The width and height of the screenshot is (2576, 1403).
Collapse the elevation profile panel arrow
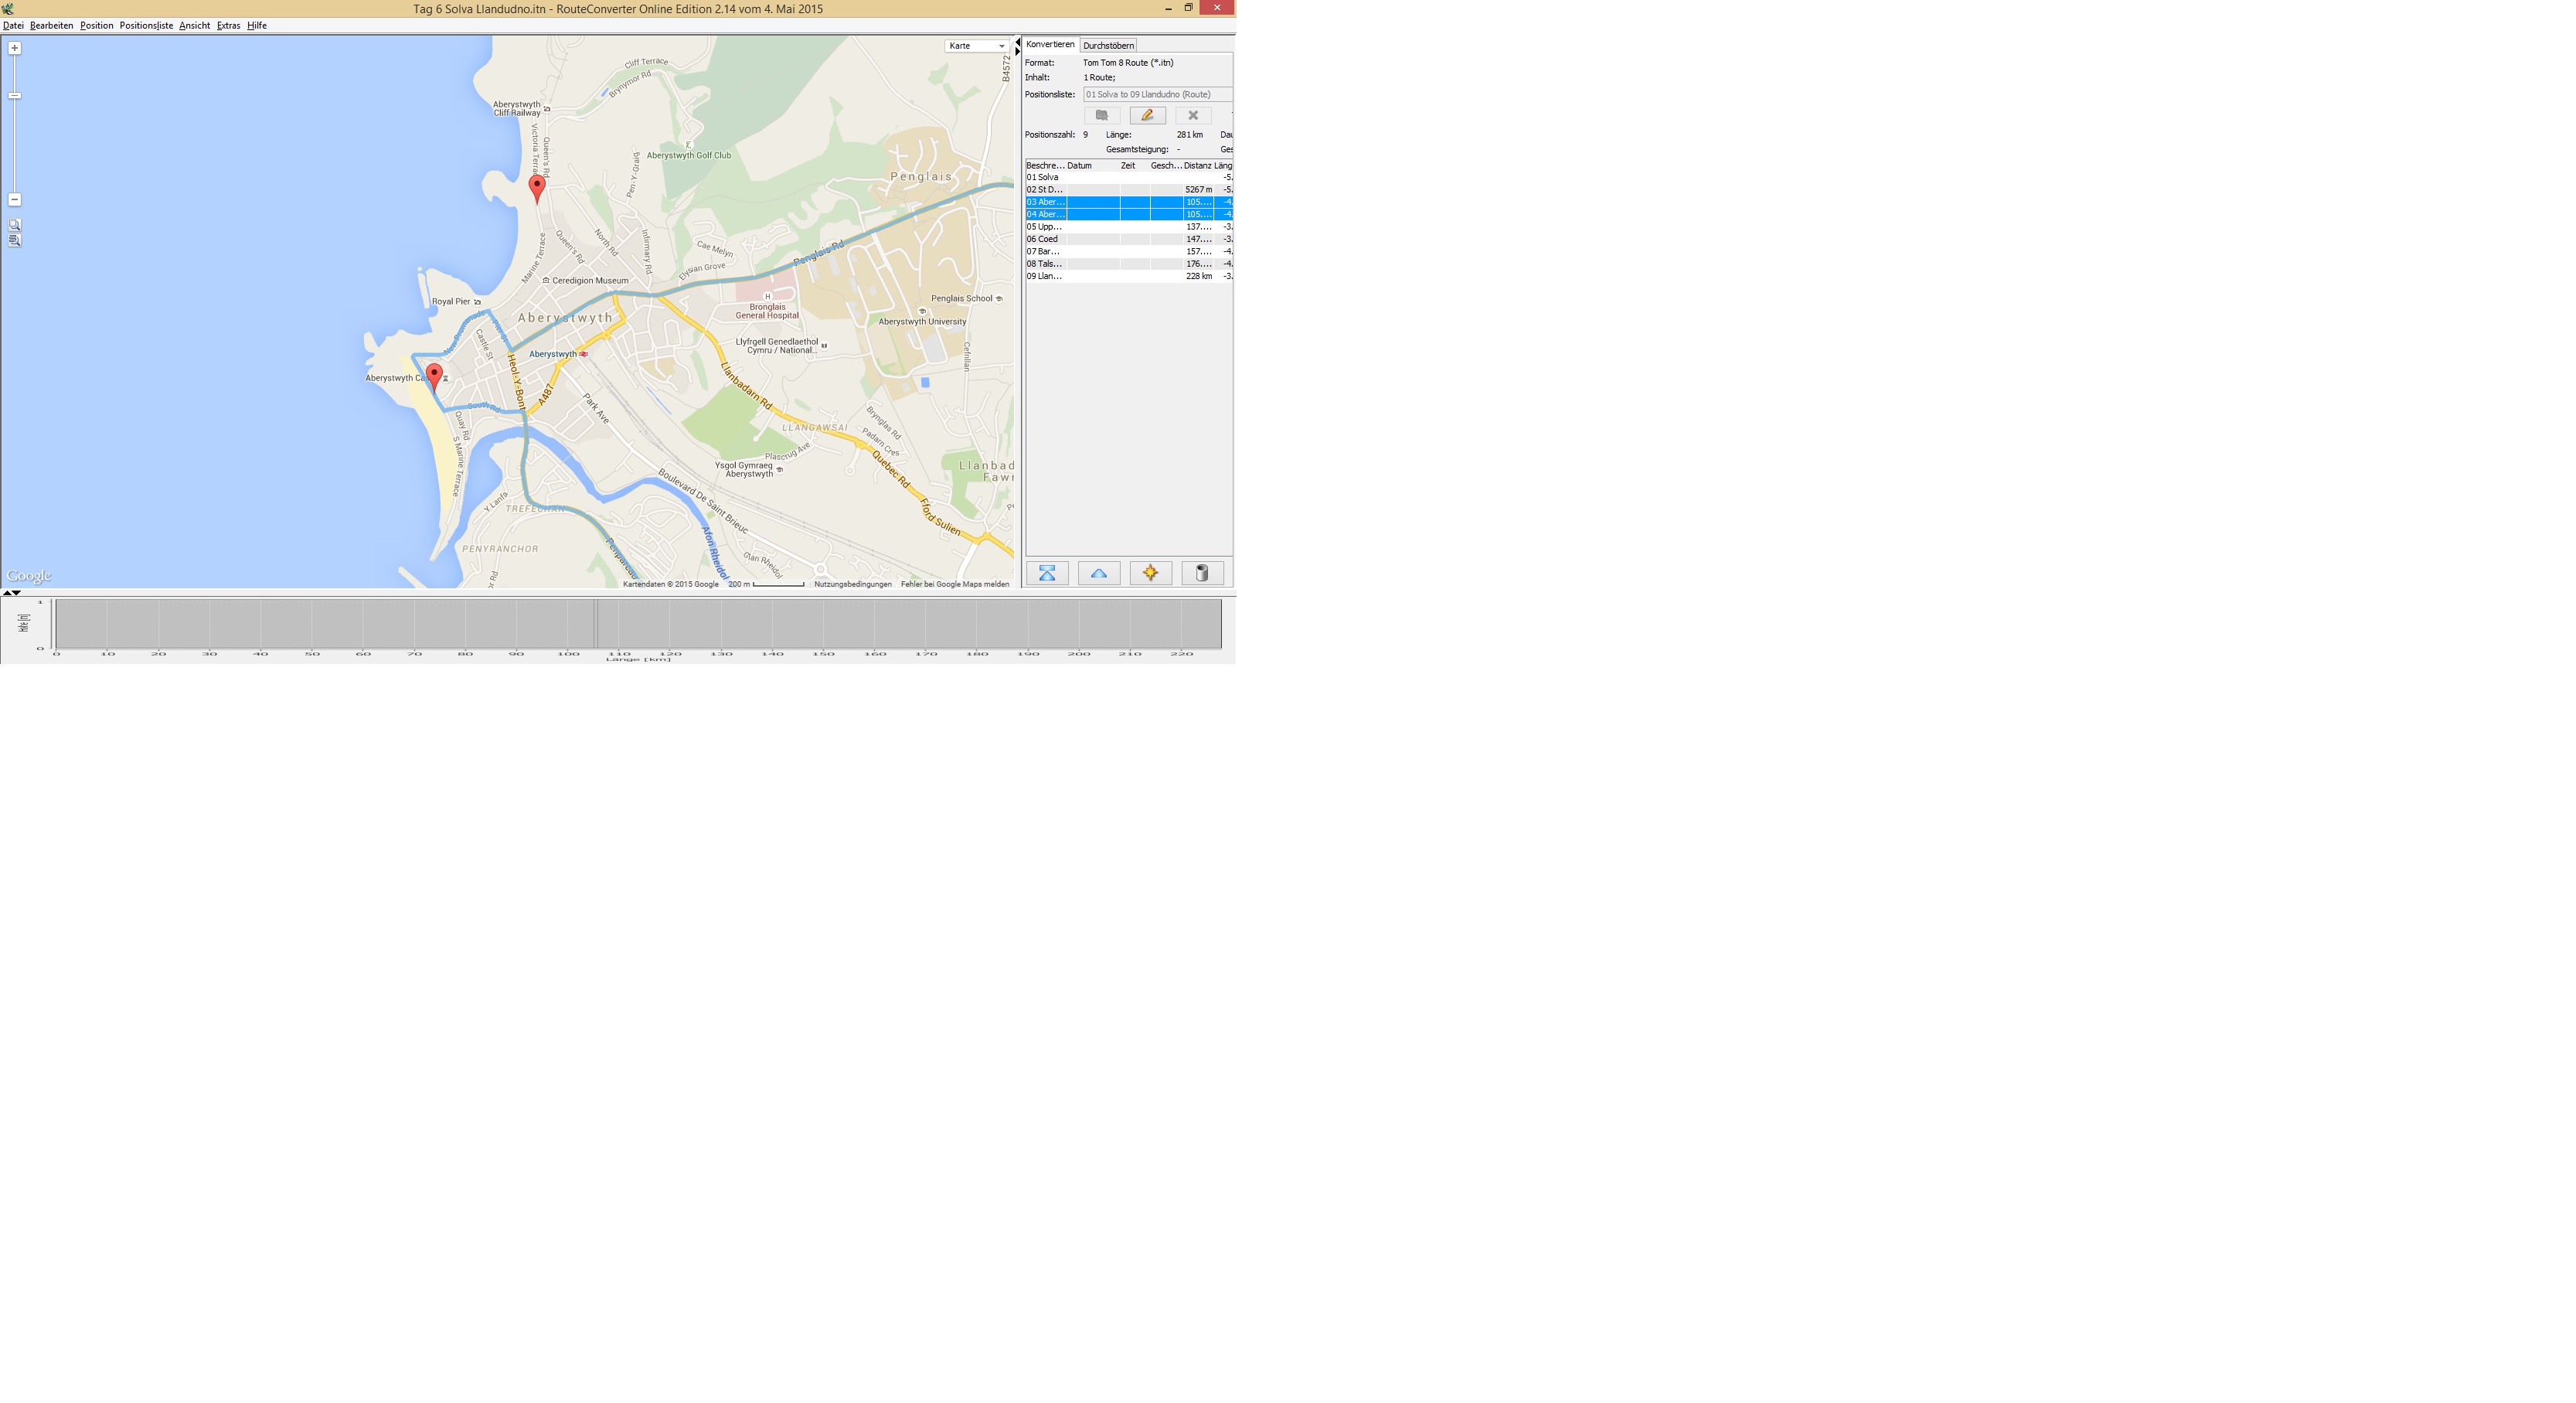pos(16,593)
